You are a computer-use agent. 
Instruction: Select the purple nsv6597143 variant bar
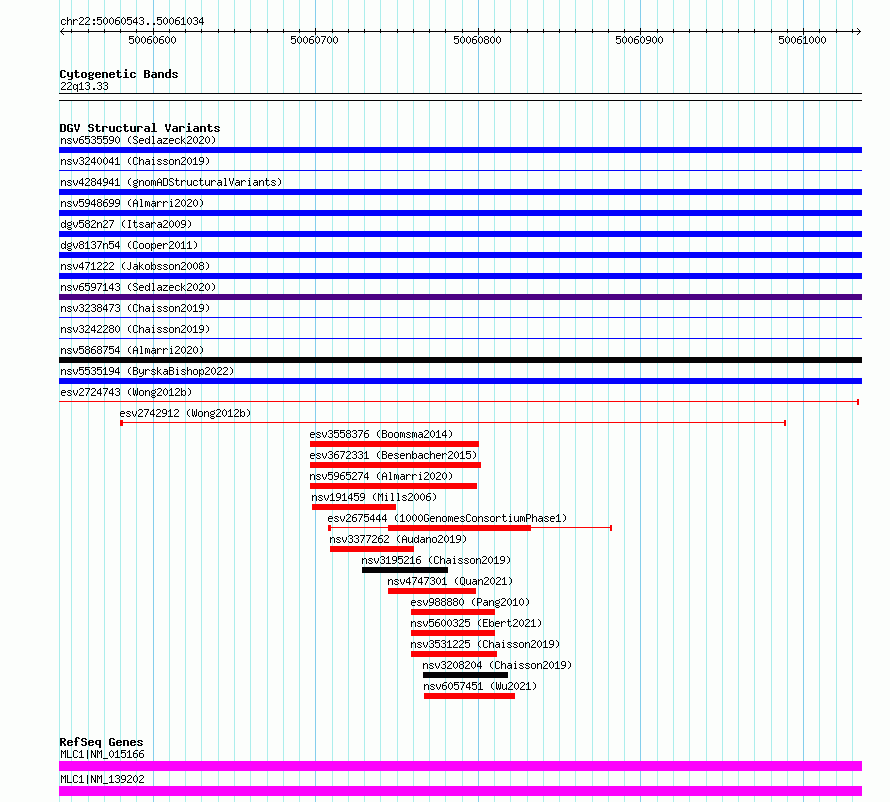460,297
